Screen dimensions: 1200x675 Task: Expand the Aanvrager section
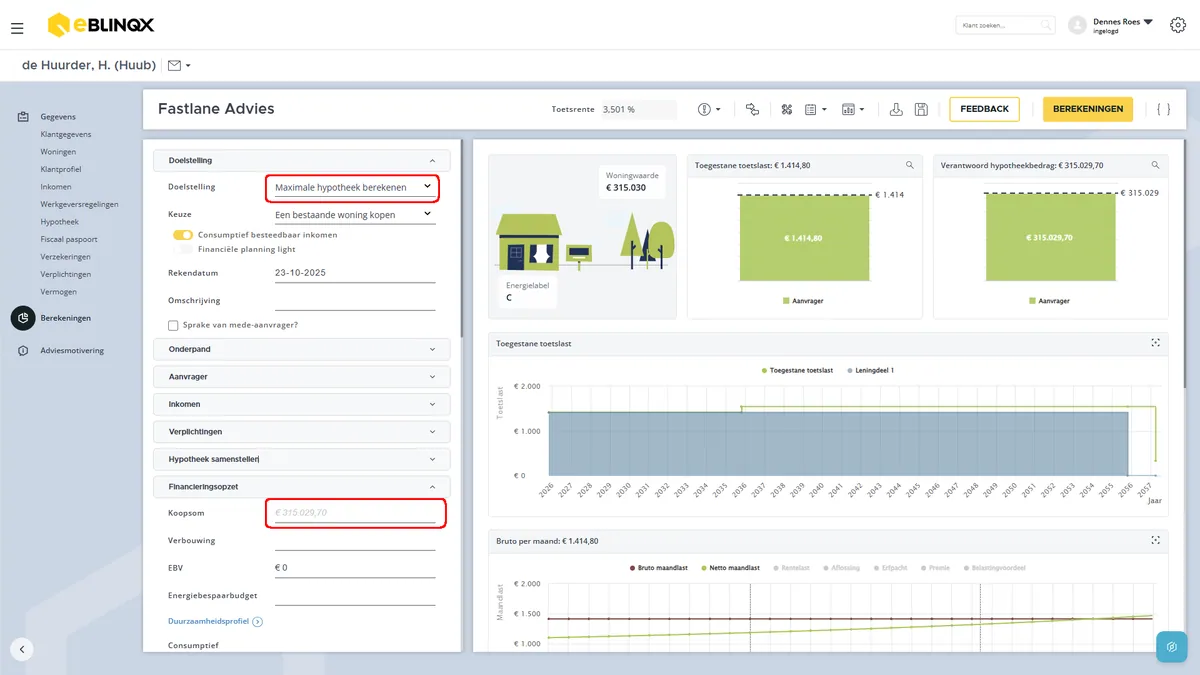[302, 377]
